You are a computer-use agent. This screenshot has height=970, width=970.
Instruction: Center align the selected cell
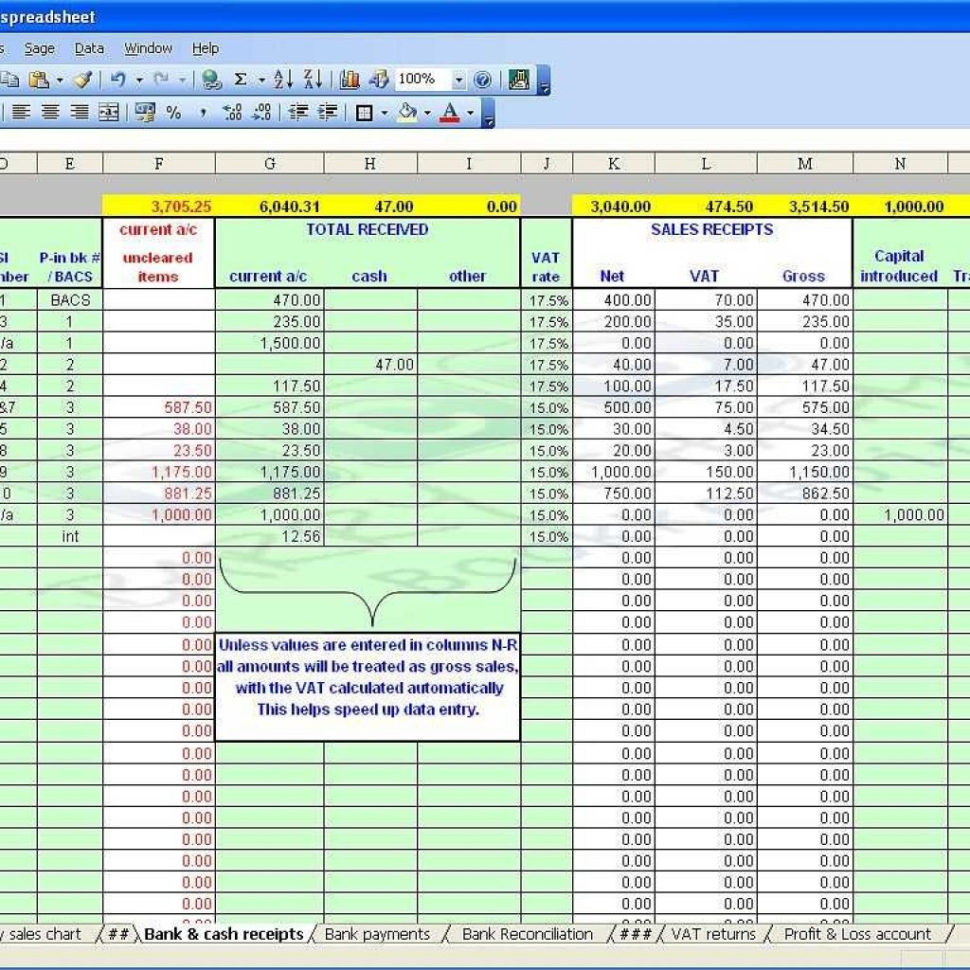pyautogui.click(x=51, y=114)
